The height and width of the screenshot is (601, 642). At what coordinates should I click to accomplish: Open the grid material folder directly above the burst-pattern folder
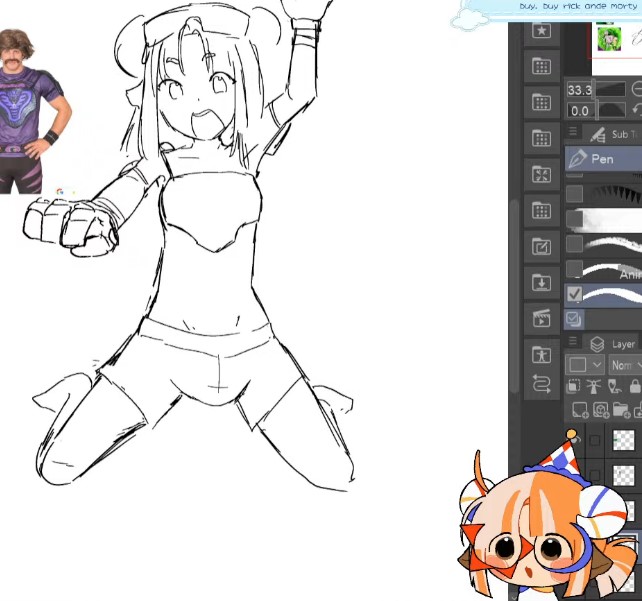click(541, 138)
